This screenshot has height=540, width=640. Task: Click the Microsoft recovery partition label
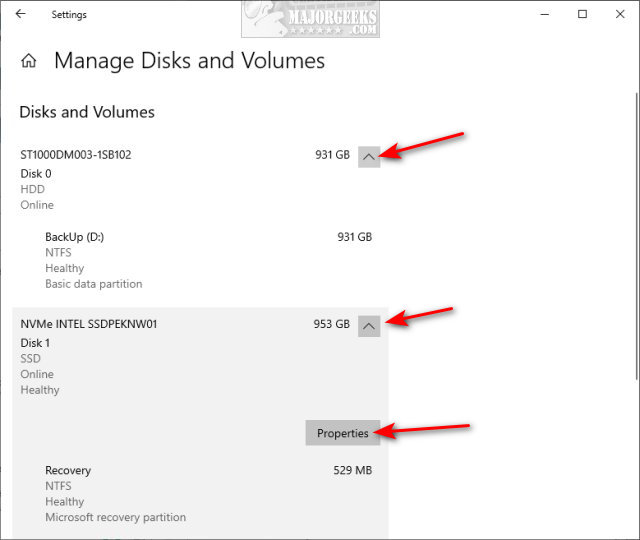pos(115,518)
